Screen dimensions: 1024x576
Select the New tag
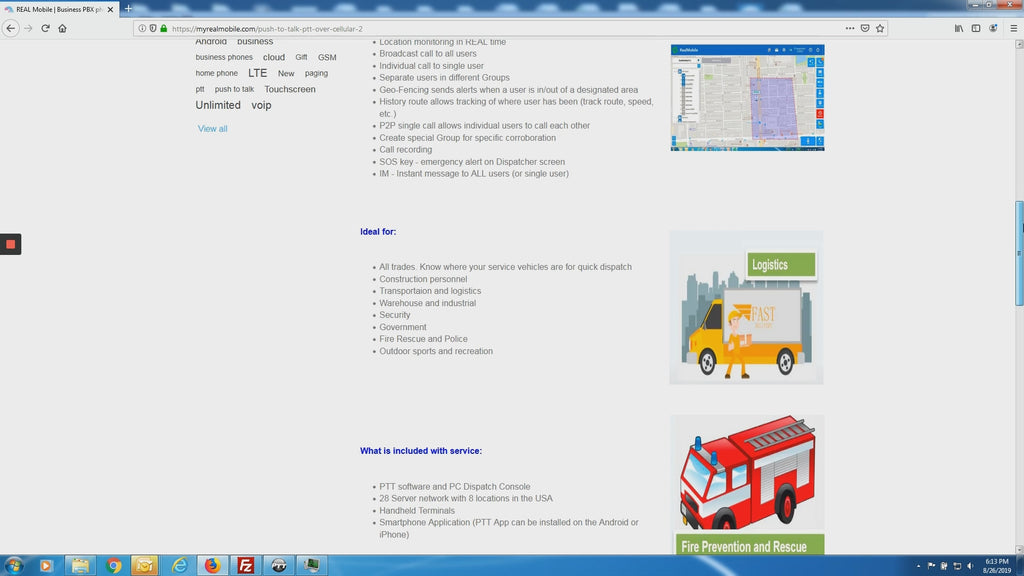[x=286, y=74]
